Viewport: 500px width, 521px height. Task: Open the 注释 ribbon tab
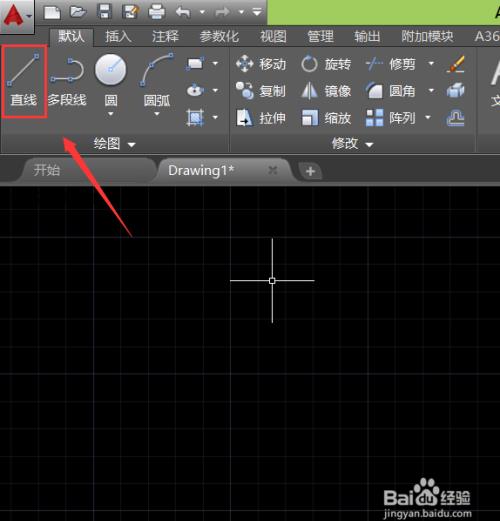(165, 36)
